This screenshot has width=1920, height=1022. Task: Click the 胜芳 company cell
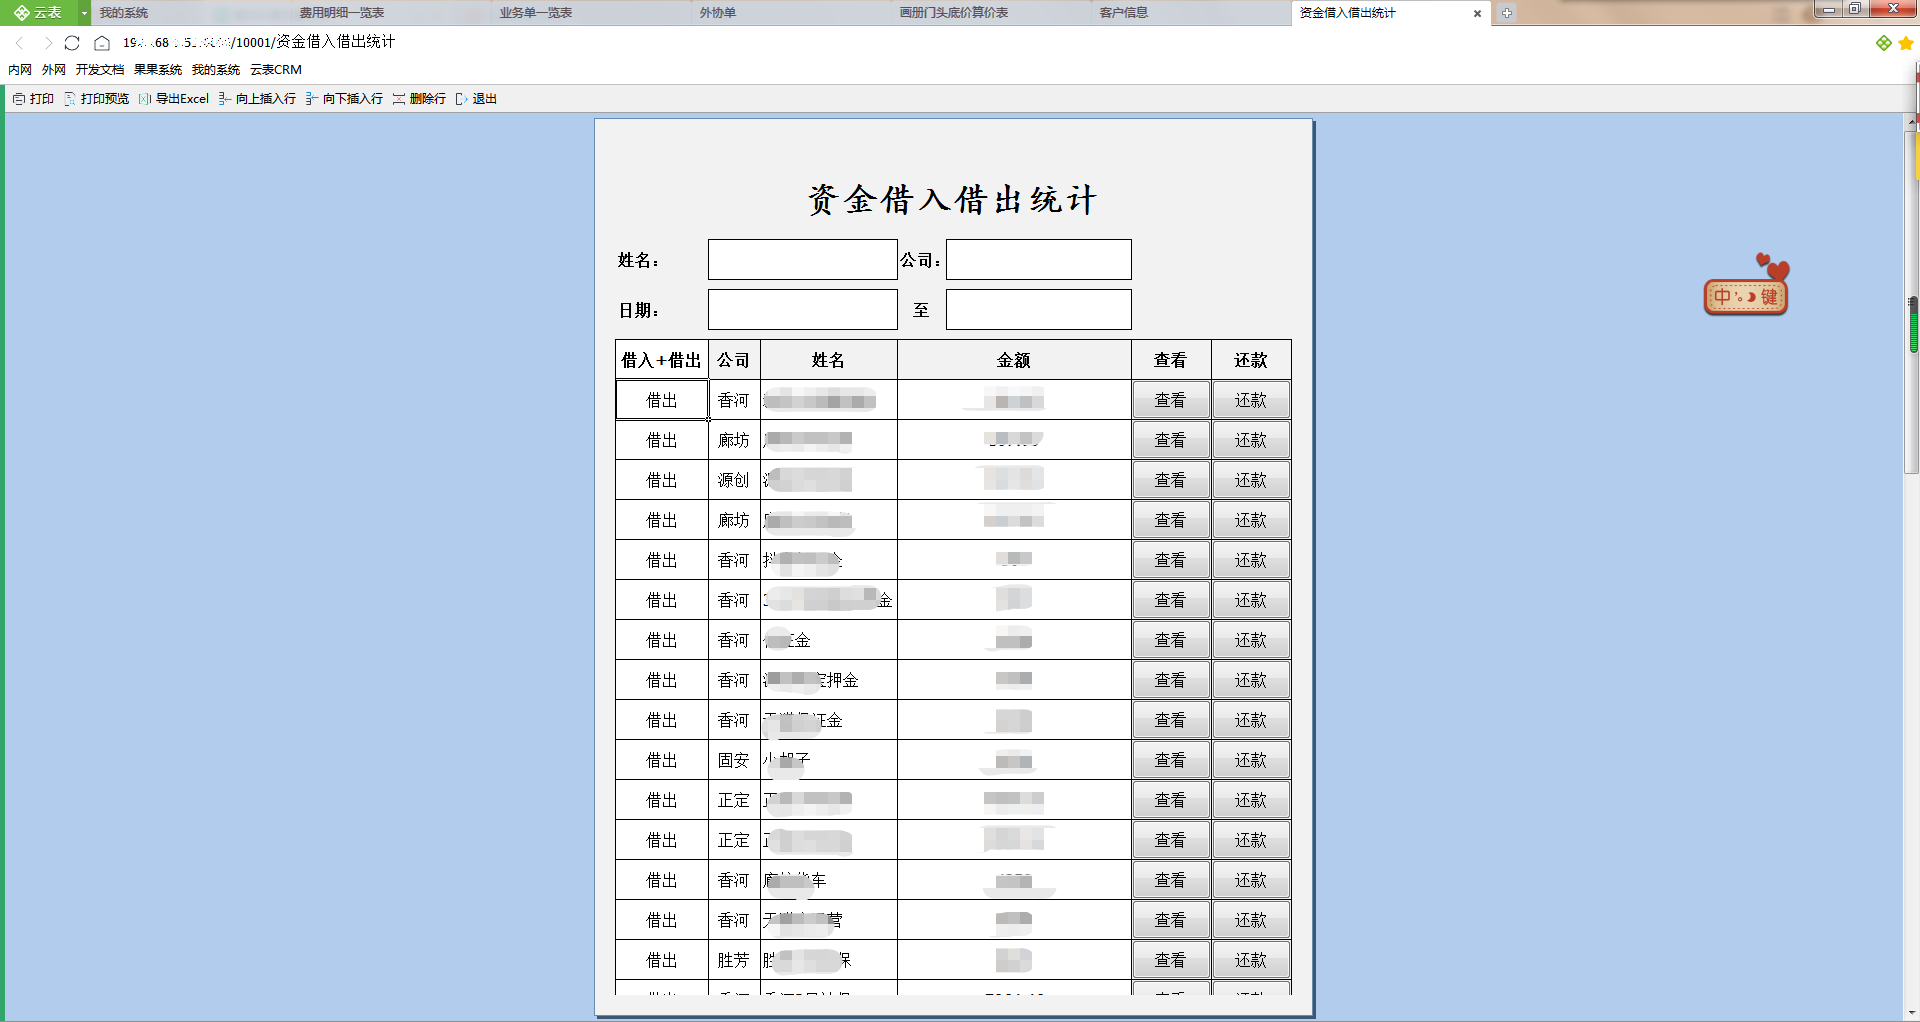[x=734, y=960]
